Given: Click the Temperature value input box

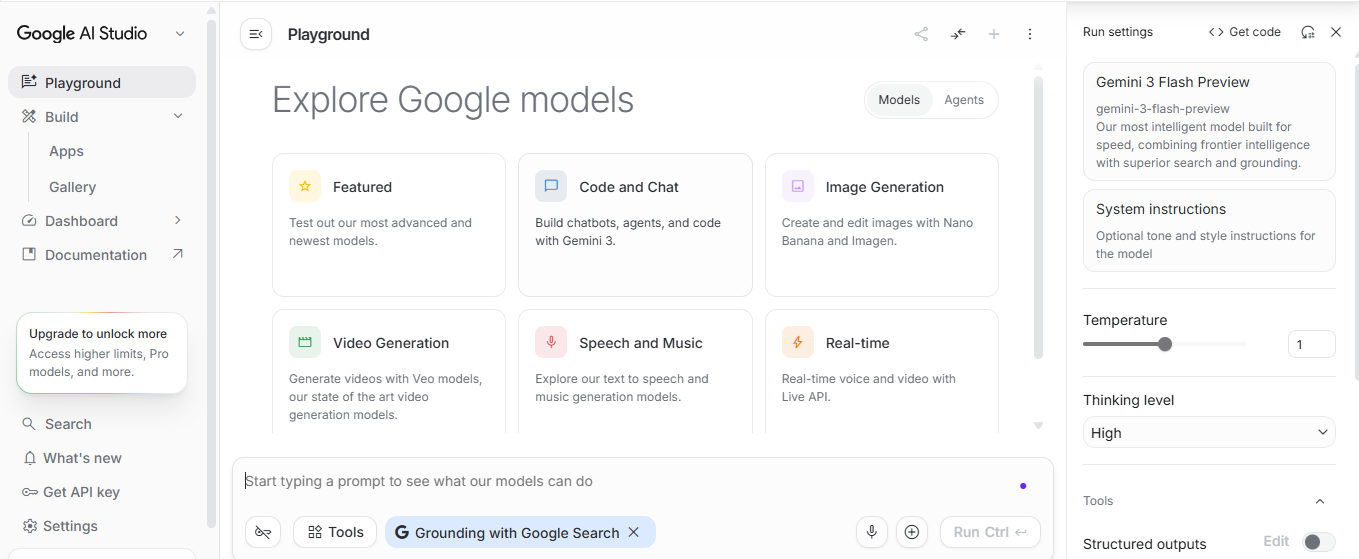Looking at the screenshot, I should pyautogui.click(x=1311, y=344).
